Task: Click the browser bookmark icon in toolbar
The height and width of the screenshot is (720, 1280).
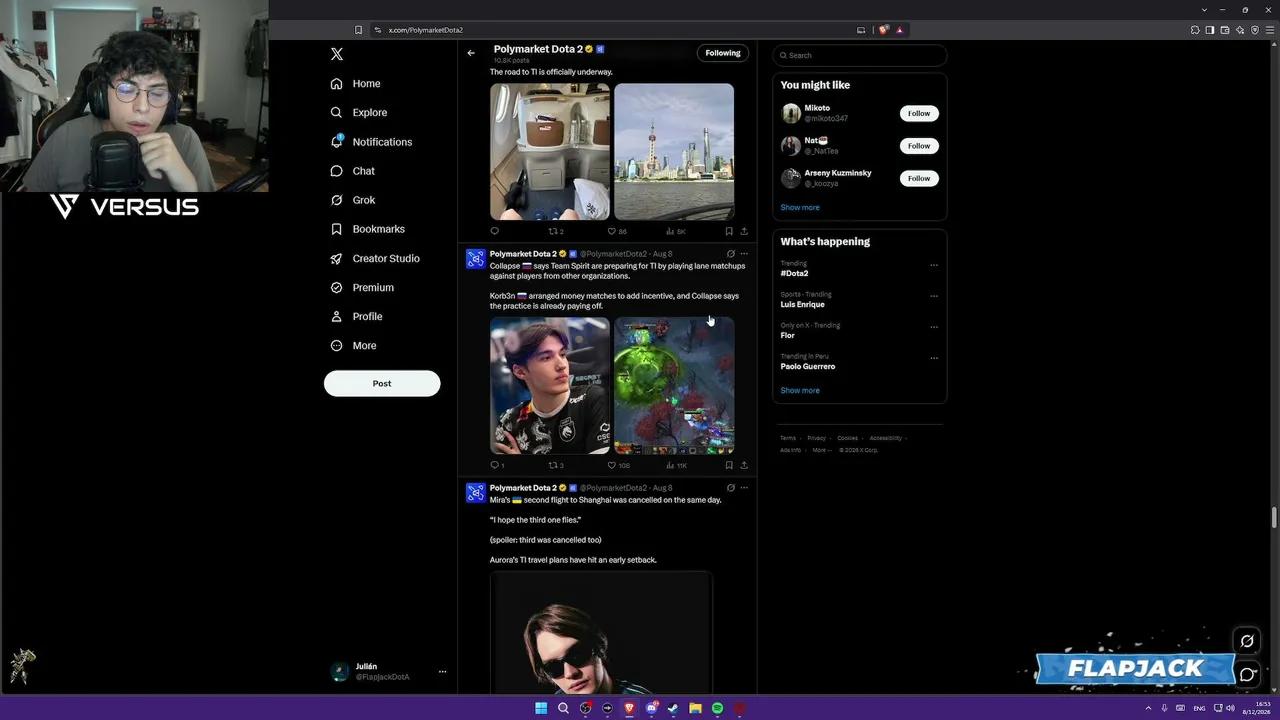Action: pyautogui.click(x=359, y=30)
